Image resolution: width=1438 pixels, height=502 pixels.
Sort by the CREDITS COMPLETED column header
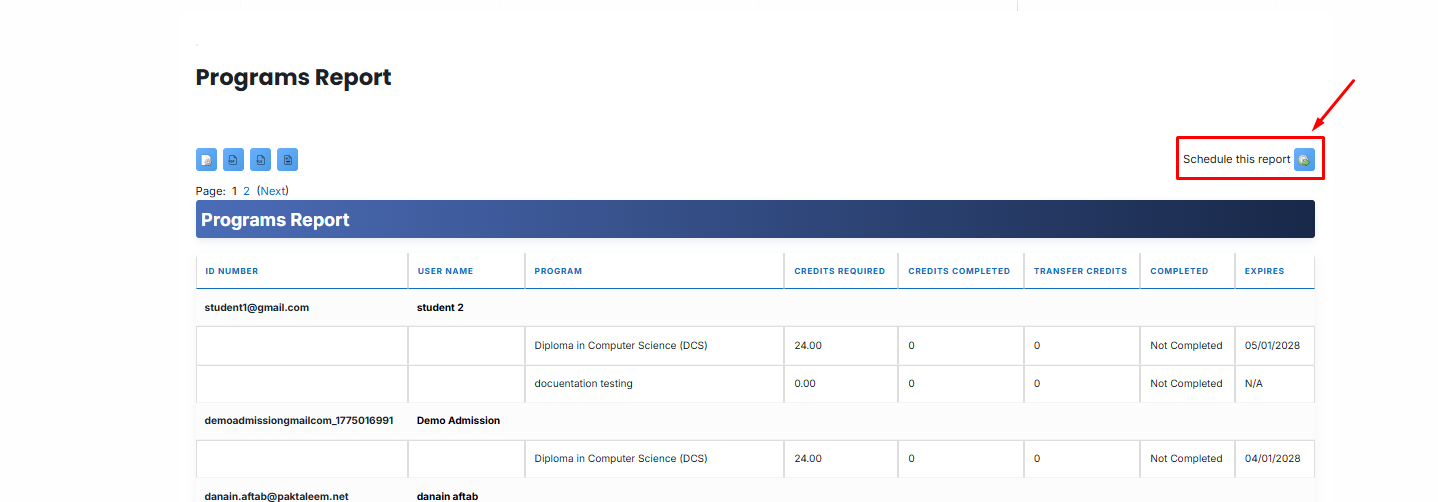959,271
